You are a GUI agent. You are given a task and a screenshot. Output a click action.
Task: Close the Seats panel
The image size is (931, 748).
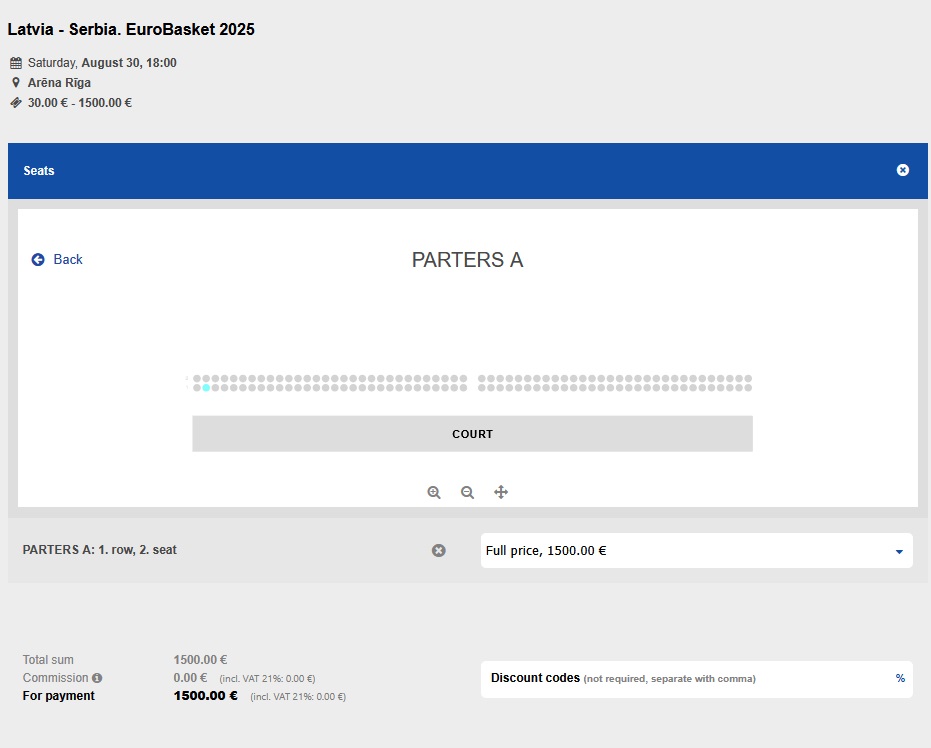pyautogui.click(x=902, y=170)
